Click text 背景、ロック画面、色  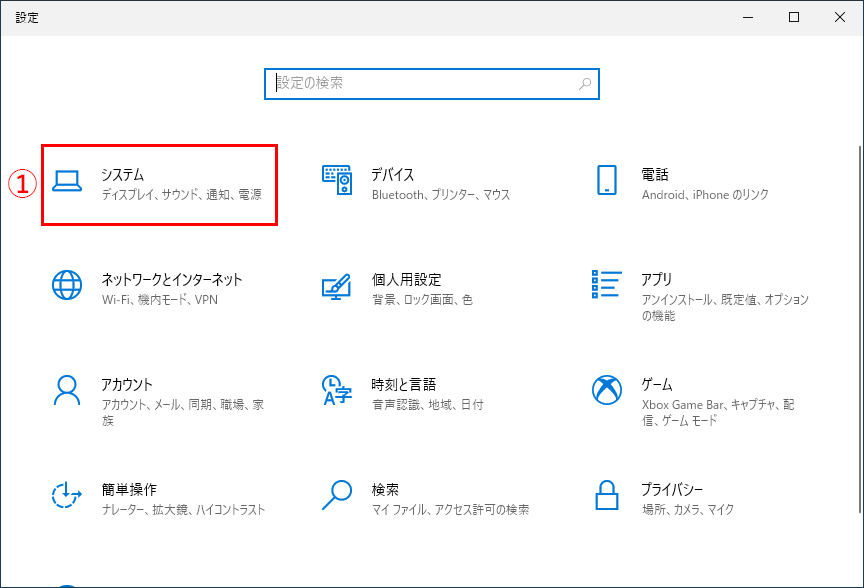(x=422, y=300)
